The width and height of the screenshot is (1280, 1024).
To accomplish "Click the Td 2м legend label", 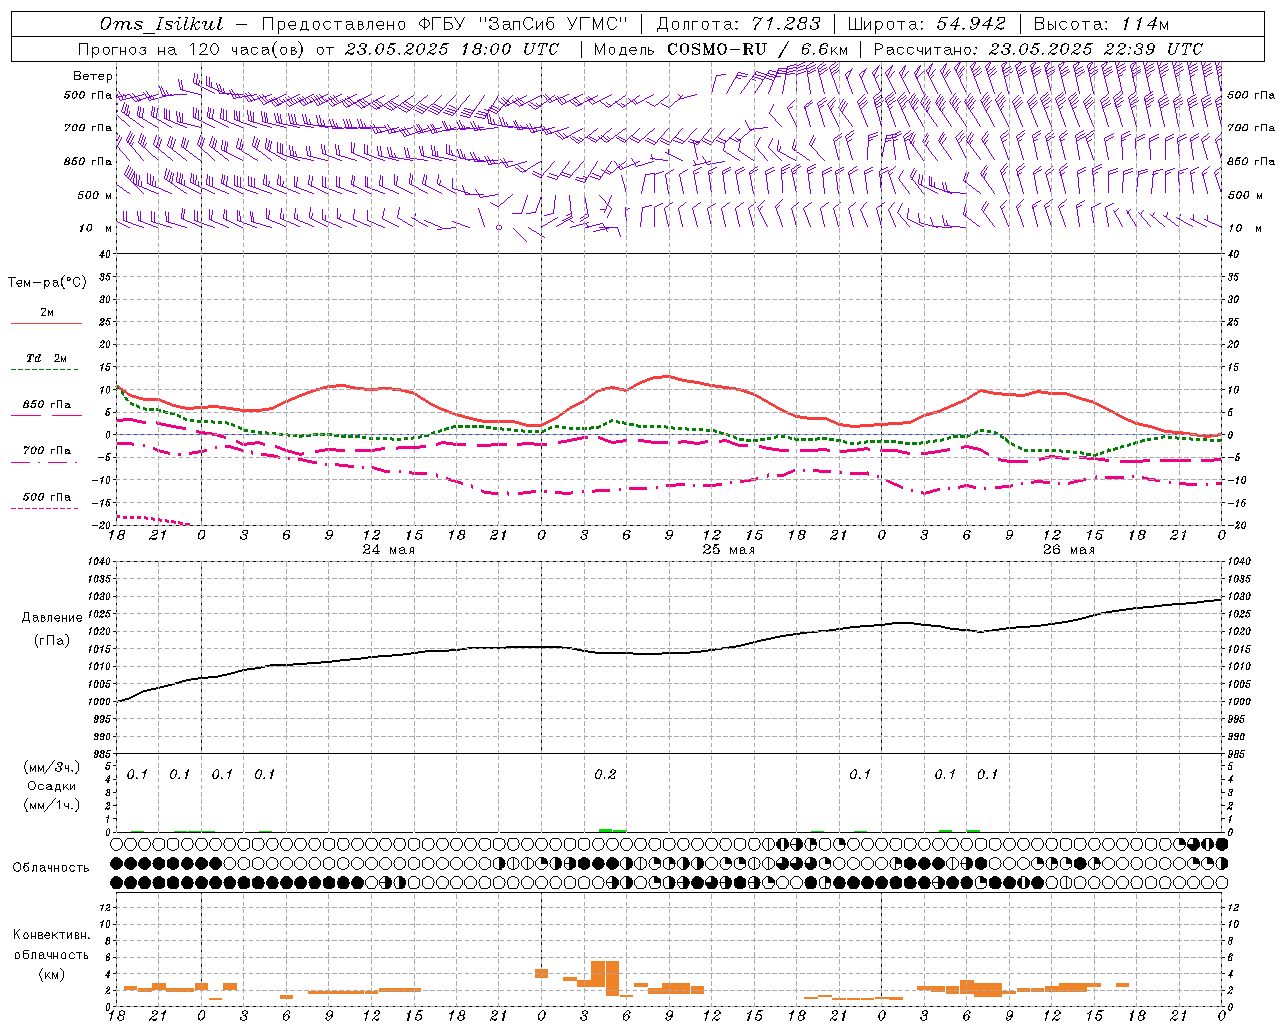I will [x=47, y=358].
